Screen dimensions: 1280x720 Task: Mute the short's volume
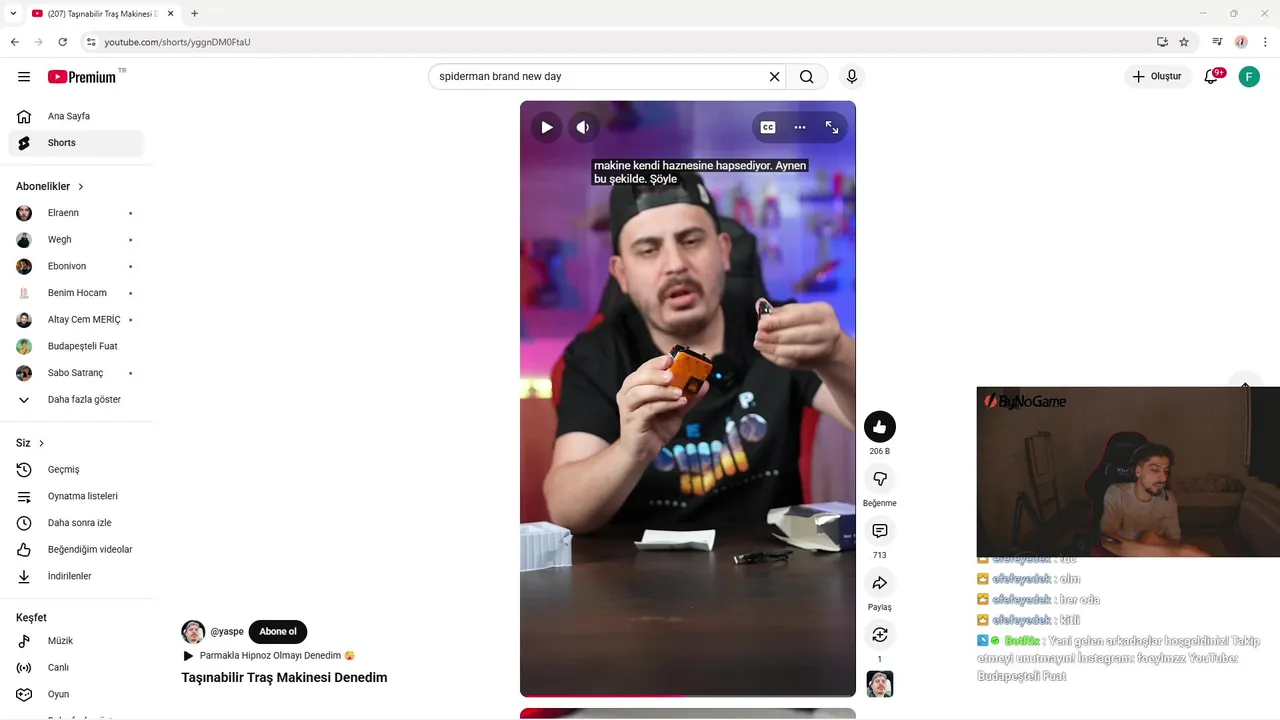click(x=583, y=127)
